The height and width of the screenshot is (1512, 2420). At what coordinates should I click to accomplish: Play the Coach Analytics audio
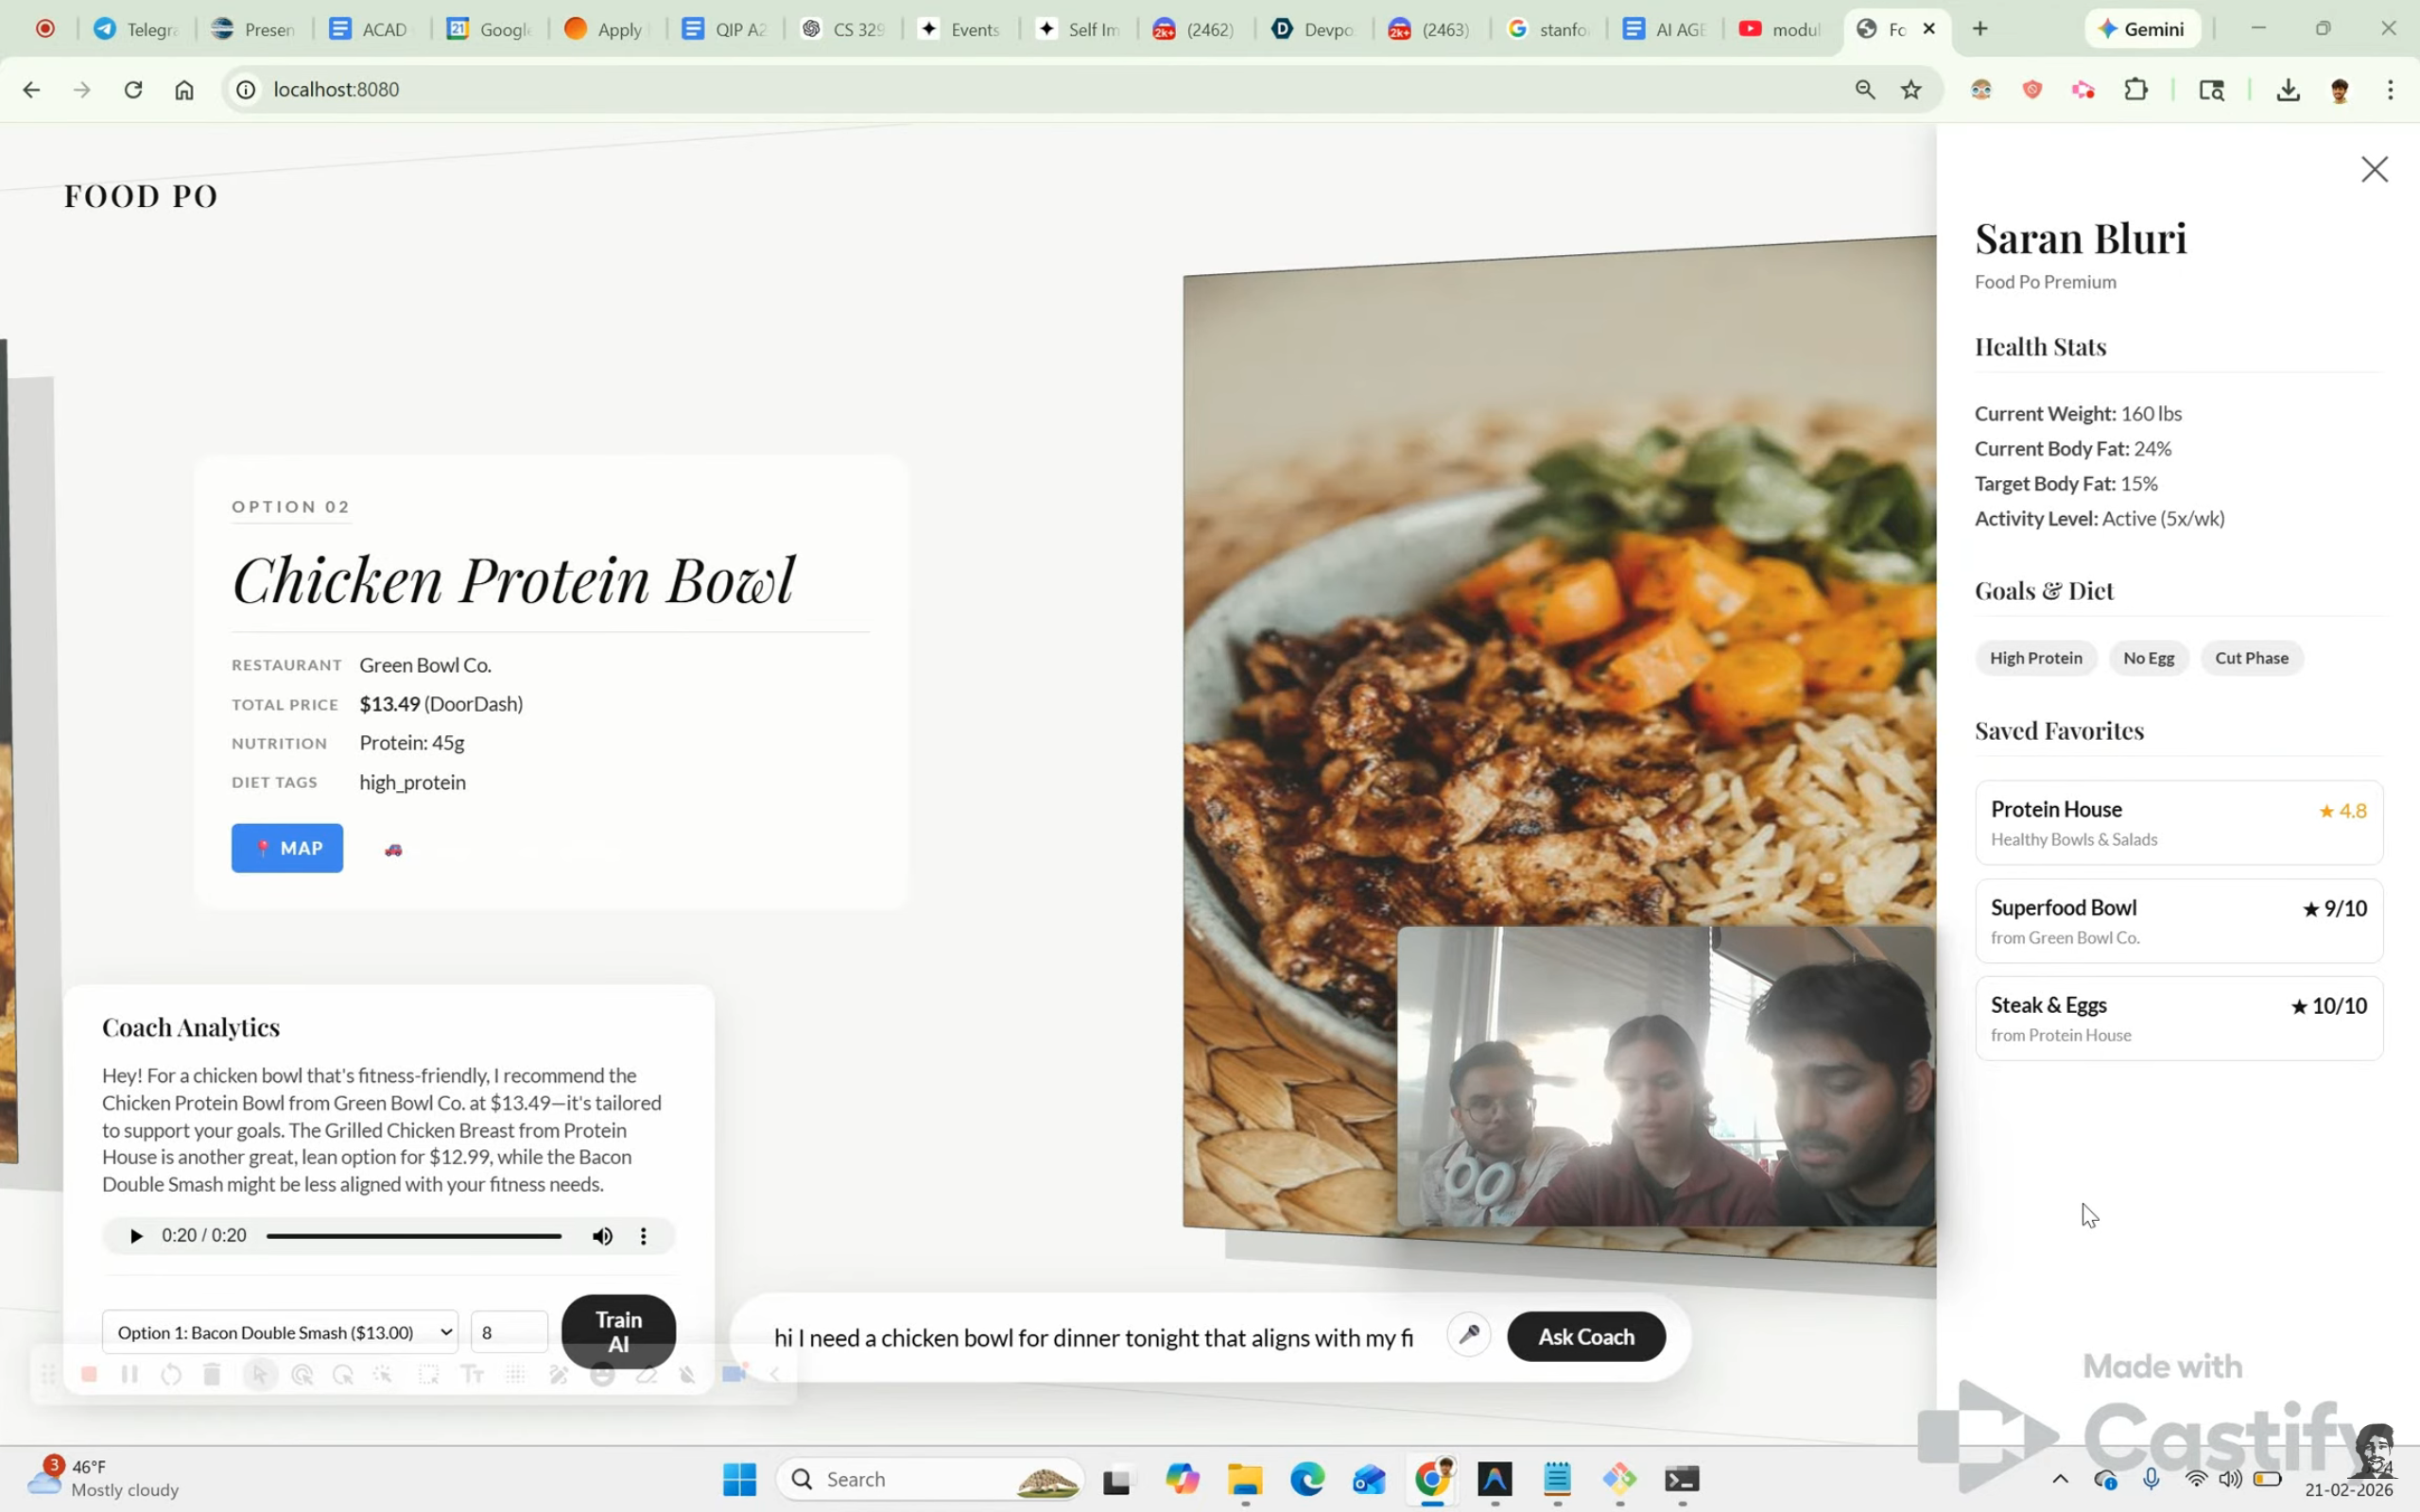tap(136, 1235)
